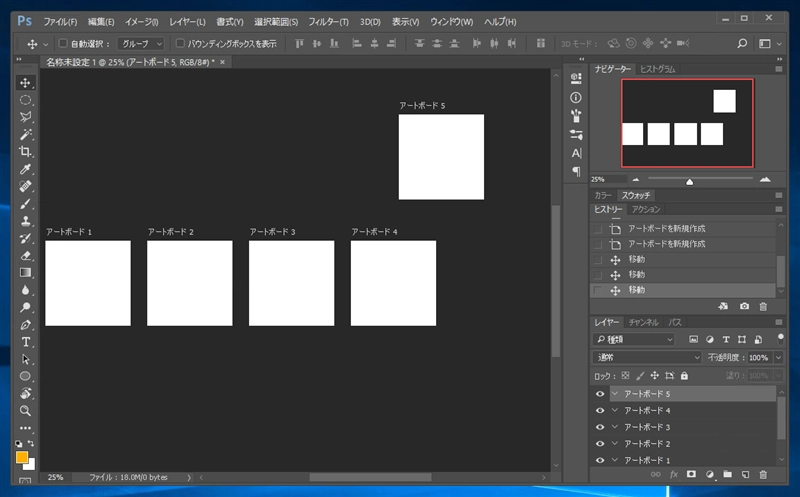Image resolution: width=800 pixels, height=497 pixels.
Task: Select the アートボード 1 label on canvas
Action: pyautogui.click(x=69, y=232)
